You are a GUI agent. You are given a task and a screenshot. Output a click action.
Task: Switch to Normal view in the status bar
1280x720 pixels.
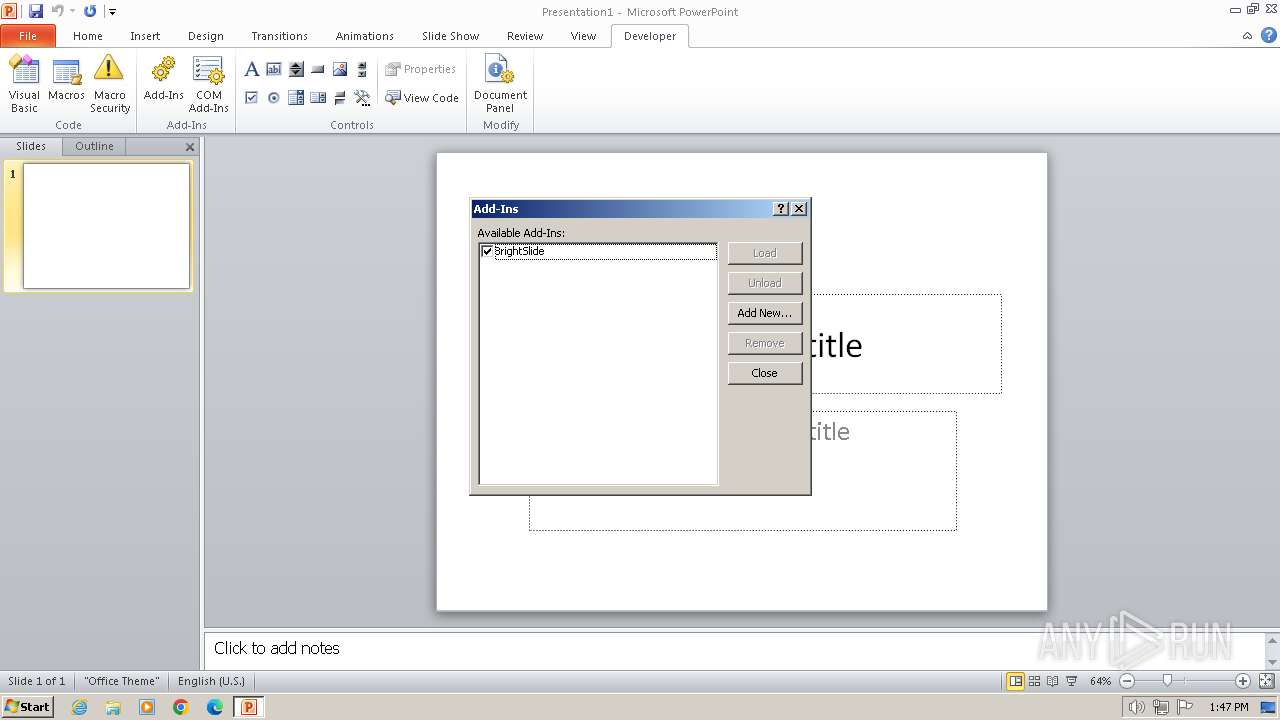(1016, 681)
